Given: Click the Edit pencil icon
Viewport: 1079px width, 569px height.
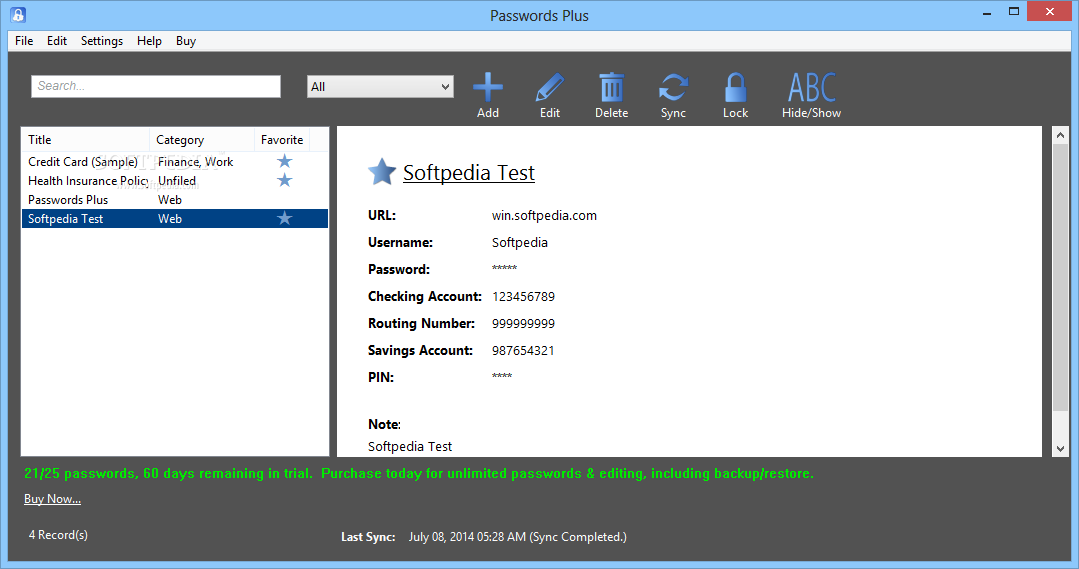Looking at the screenshot, I should pyautogui.click(x=549, y=88).
